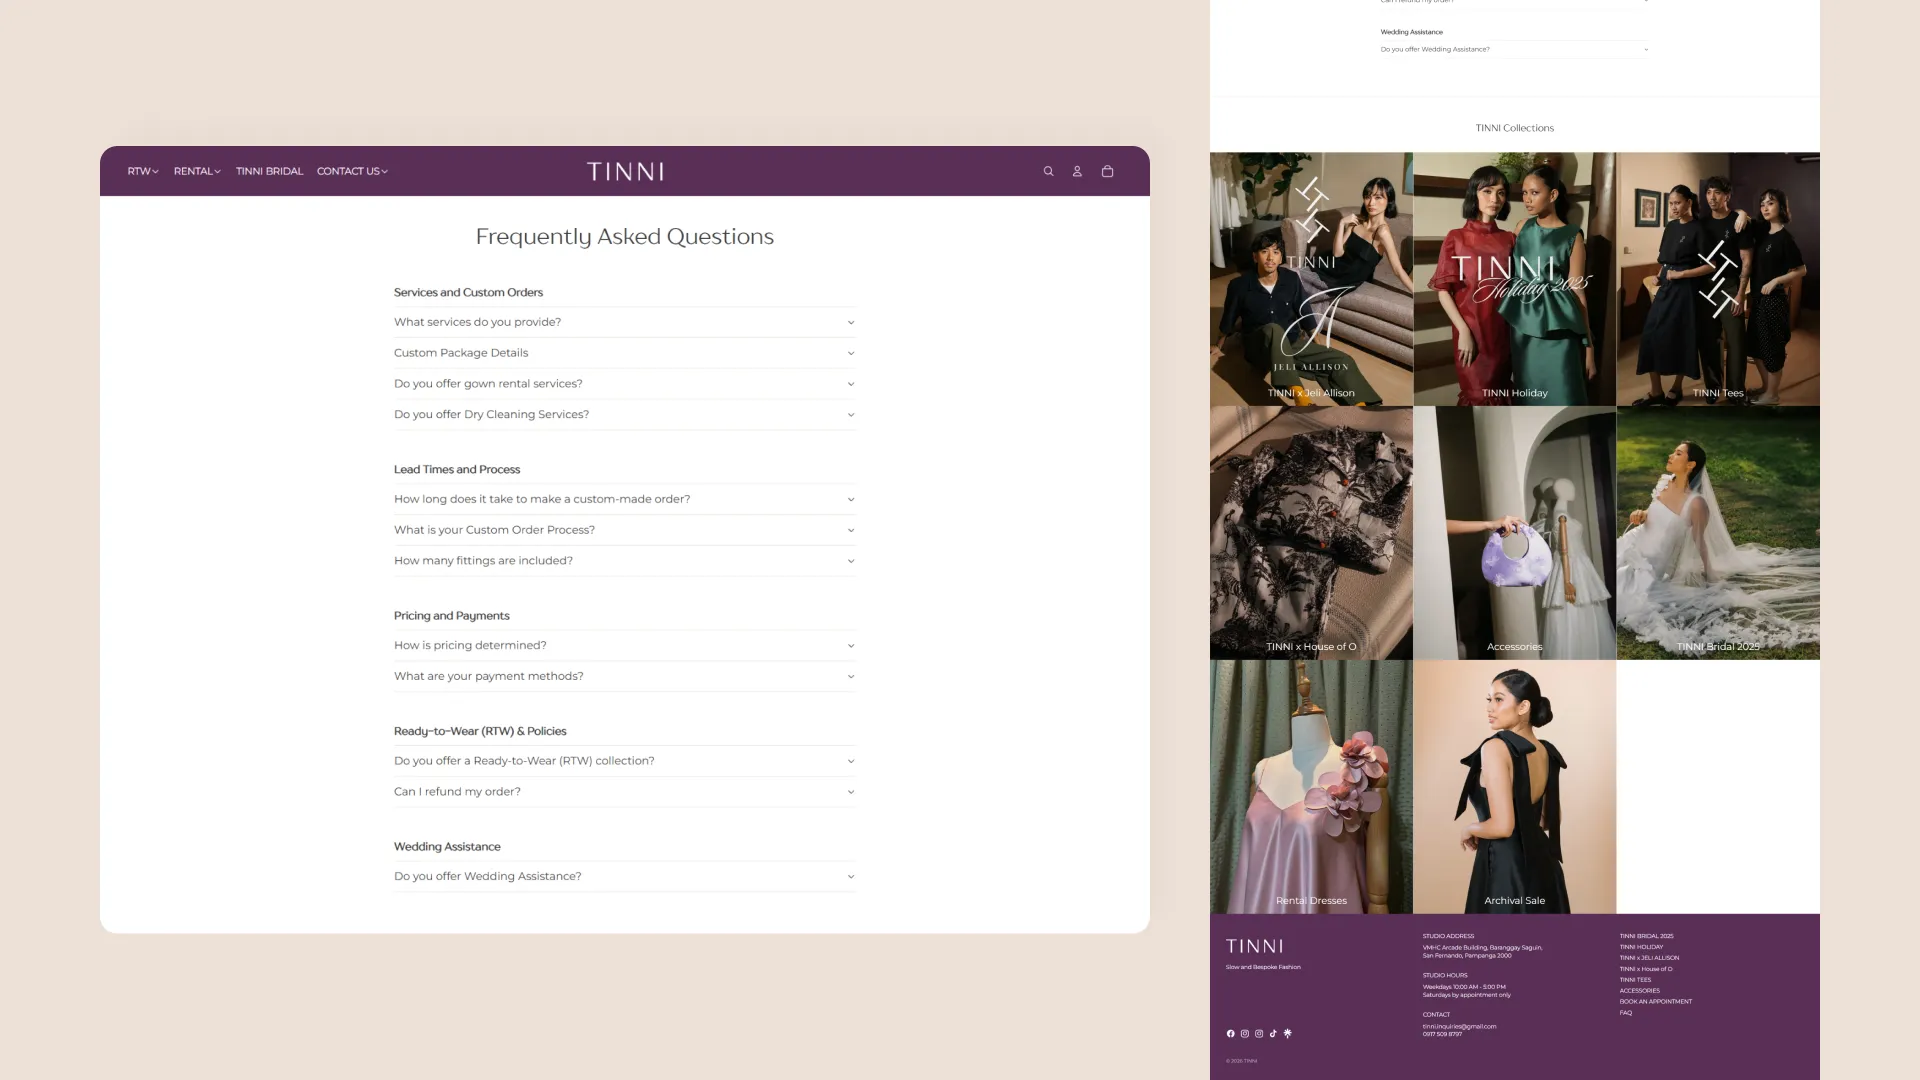Click the Linktree icon in footer
The width and height of the screenshot is (1920, 1080).
(x=1287, y=1033)
